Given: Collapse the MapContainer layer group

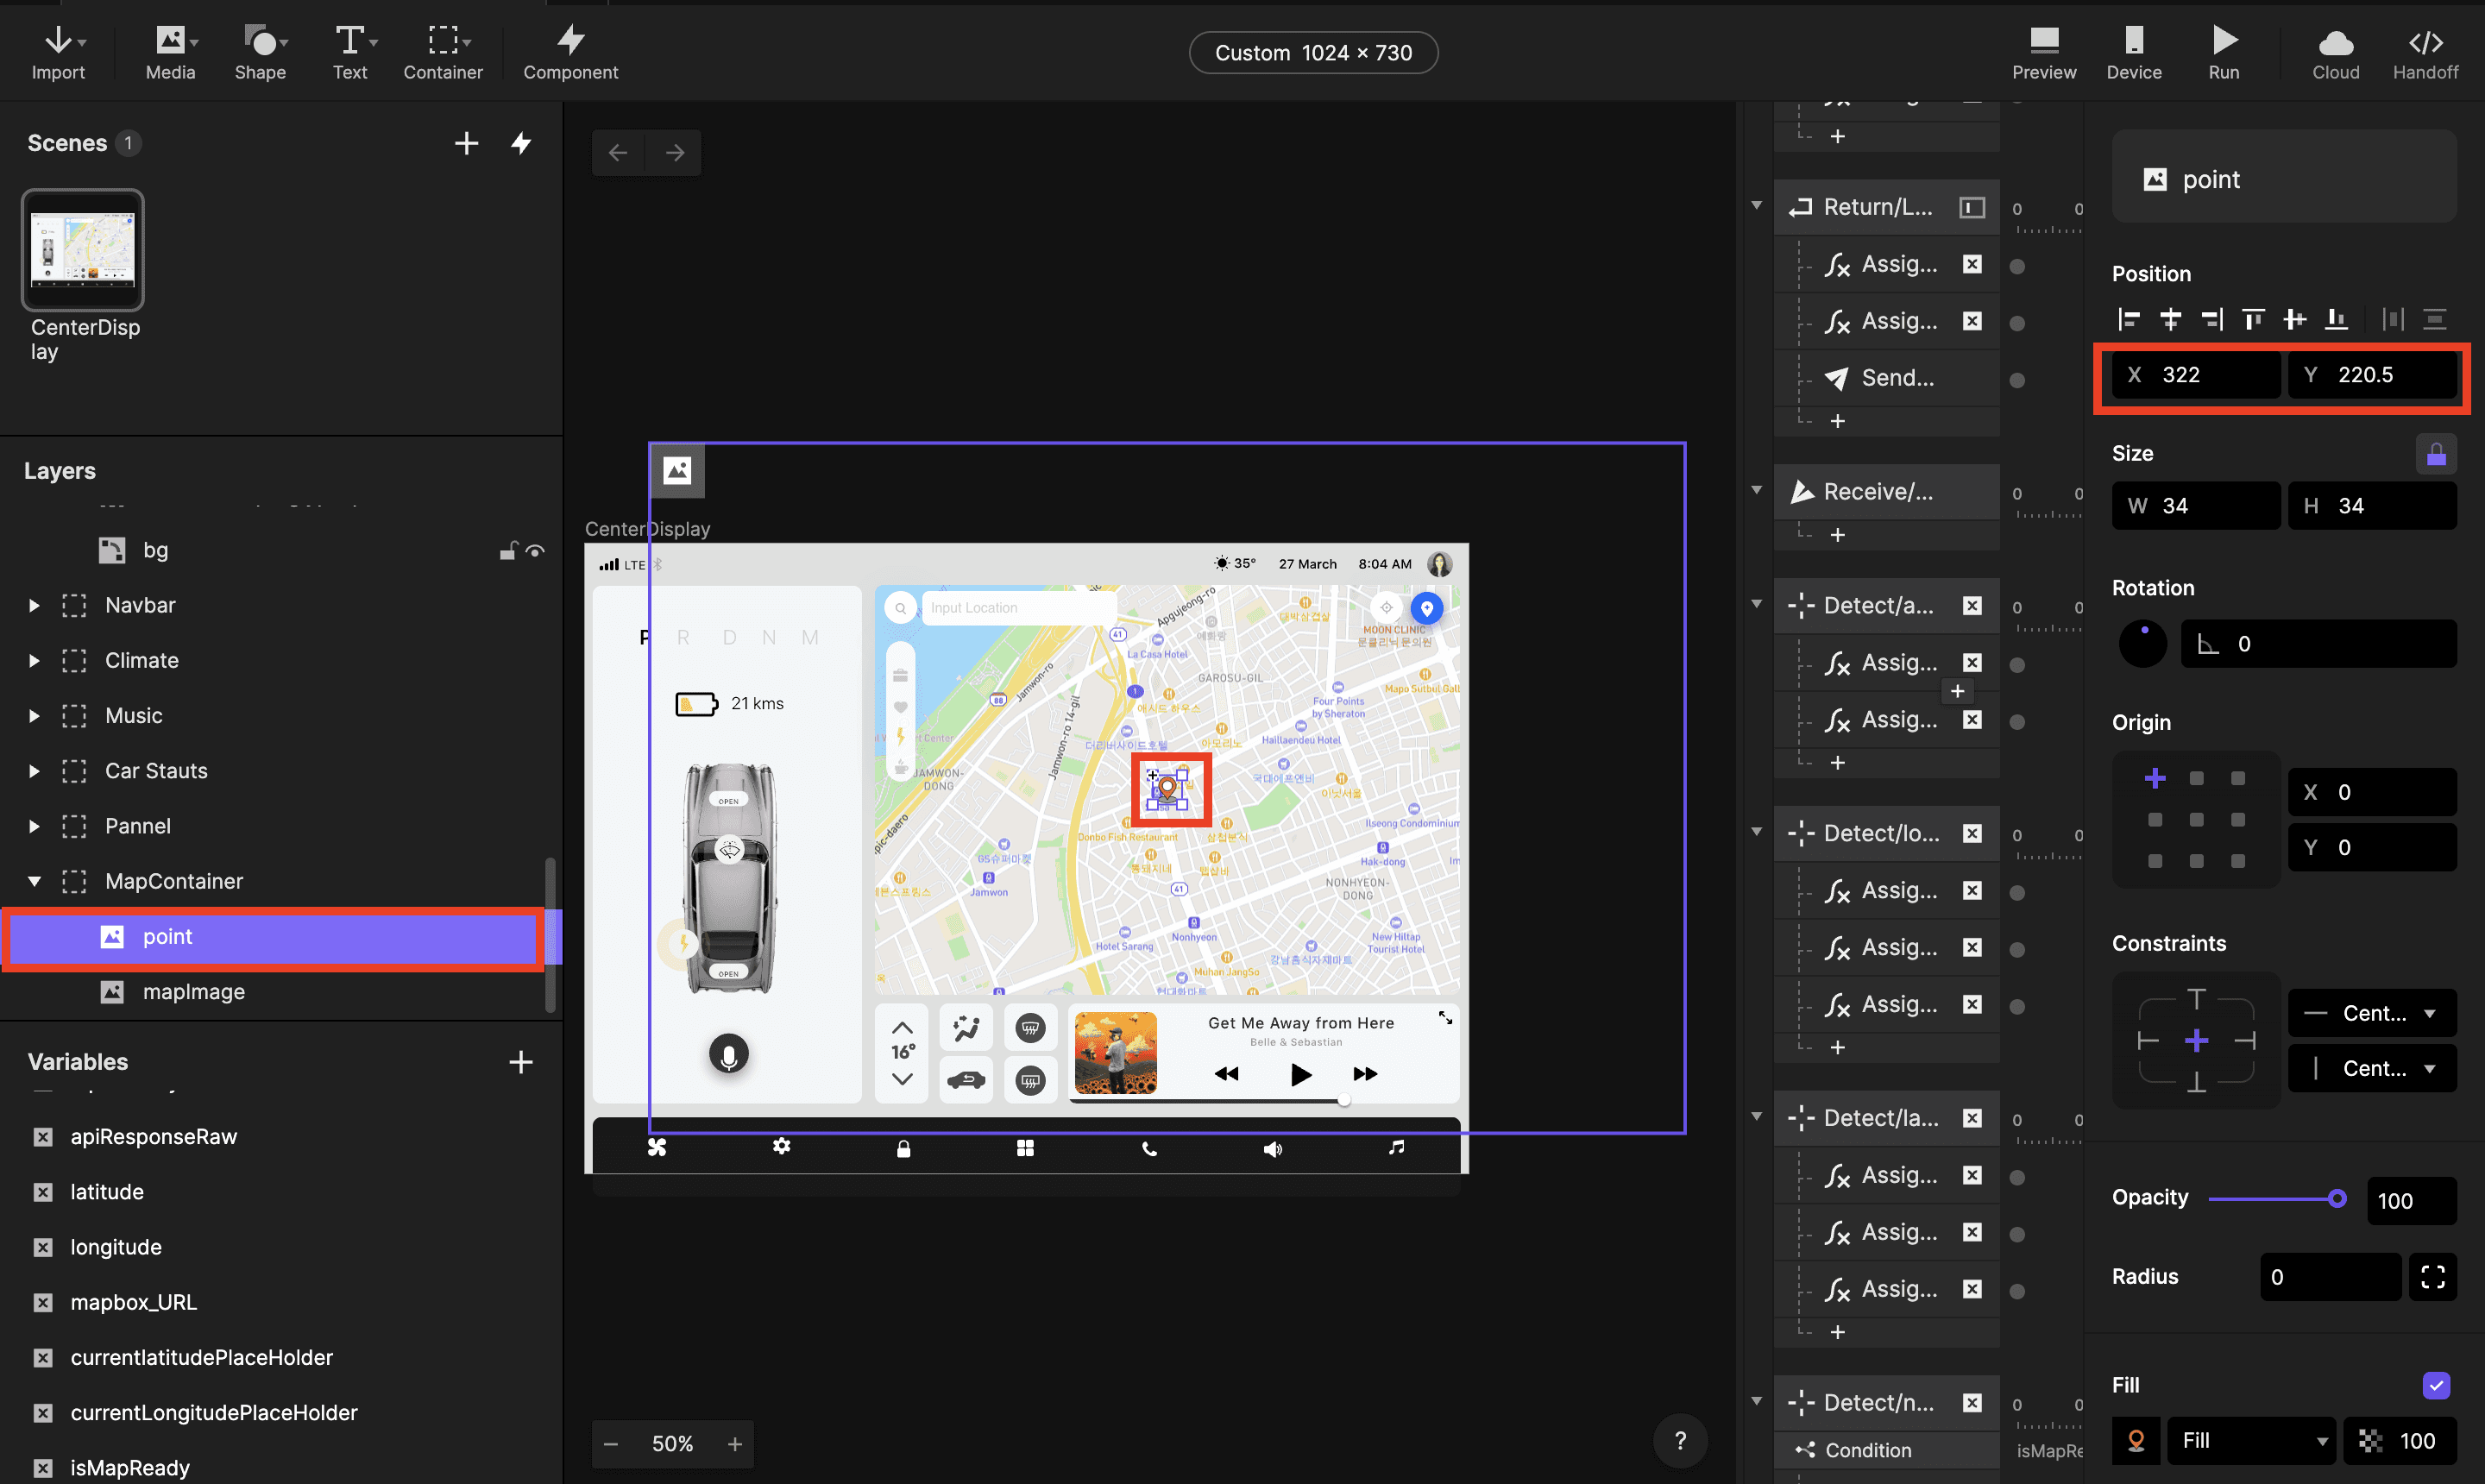Looking at the screenshot, I should [x=34, y=881].
